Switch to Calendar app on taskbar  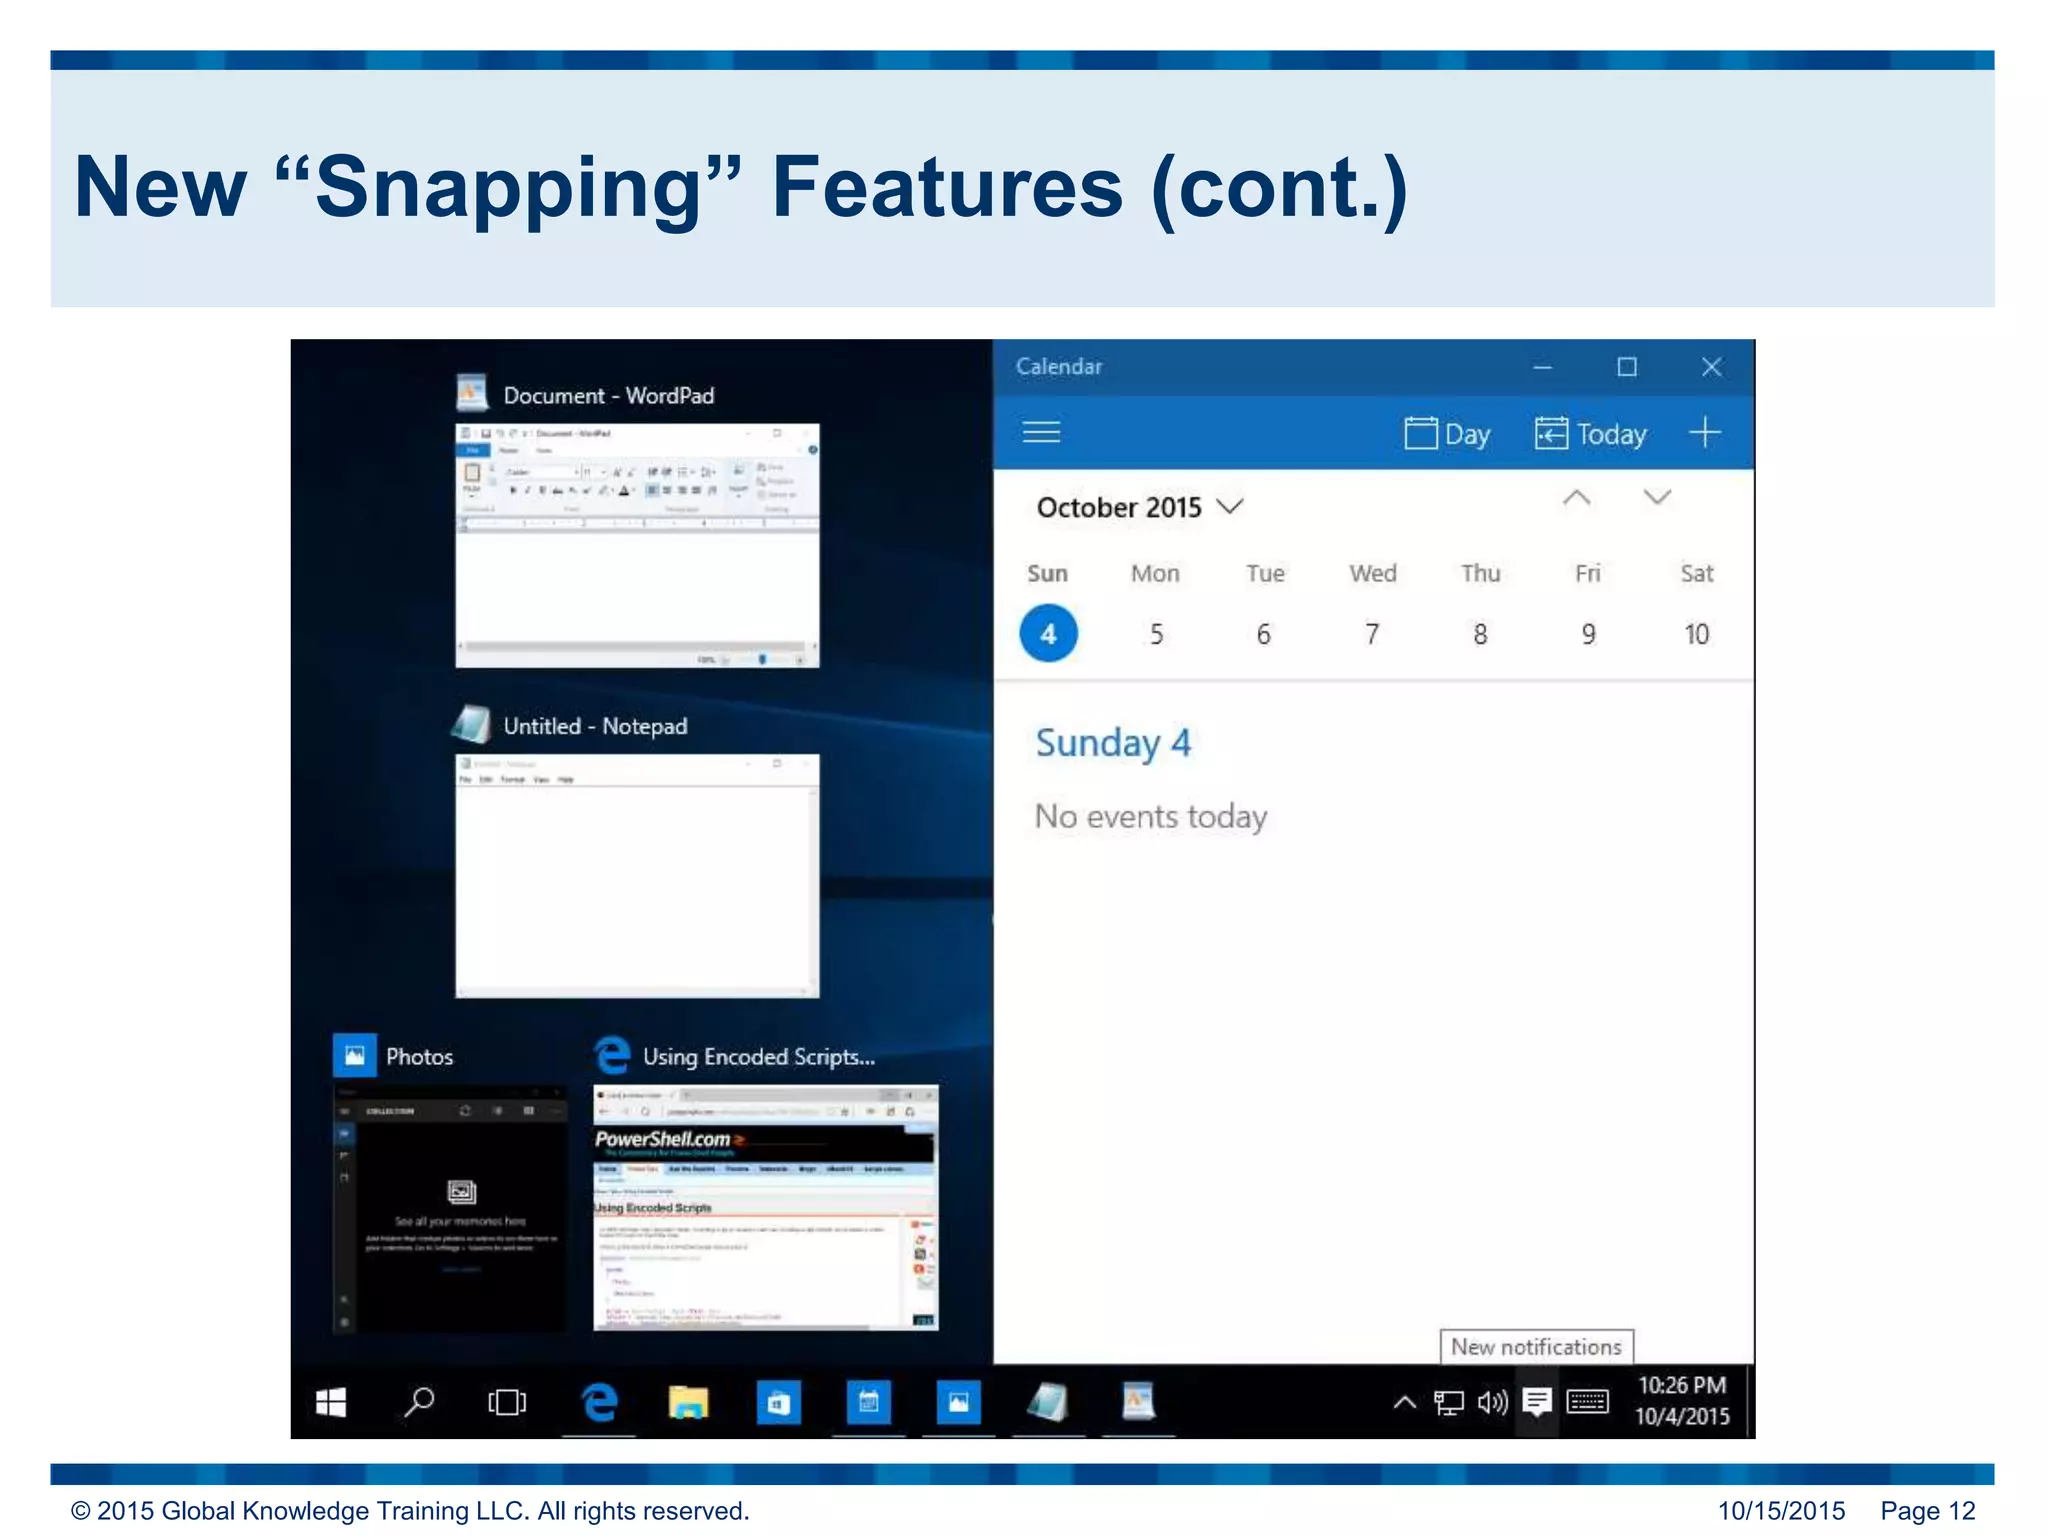868,1403
